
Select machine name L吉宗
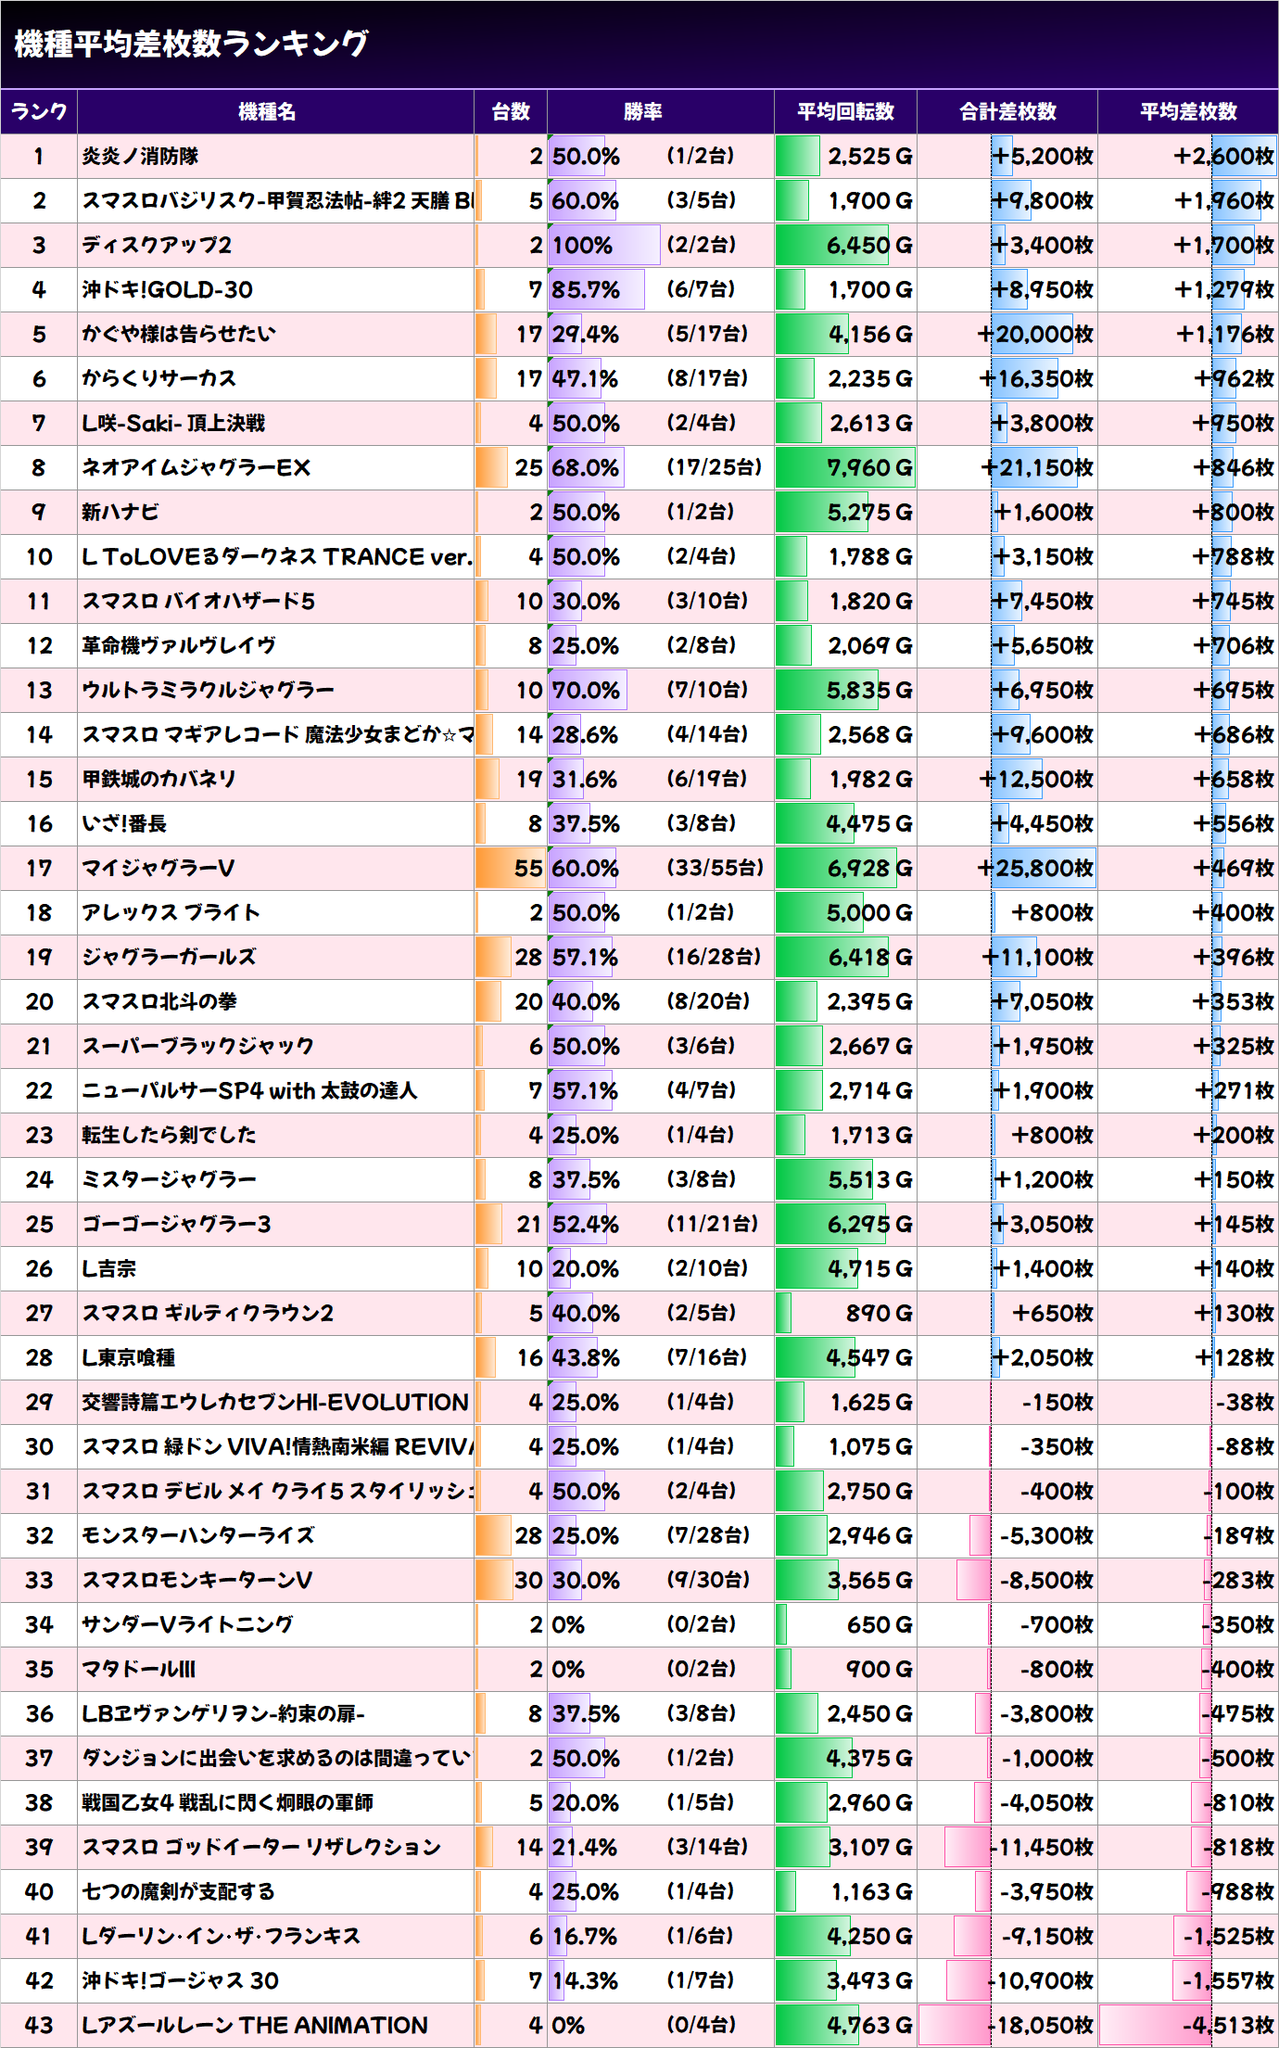pyautogui.click(x=109, y=1269)
